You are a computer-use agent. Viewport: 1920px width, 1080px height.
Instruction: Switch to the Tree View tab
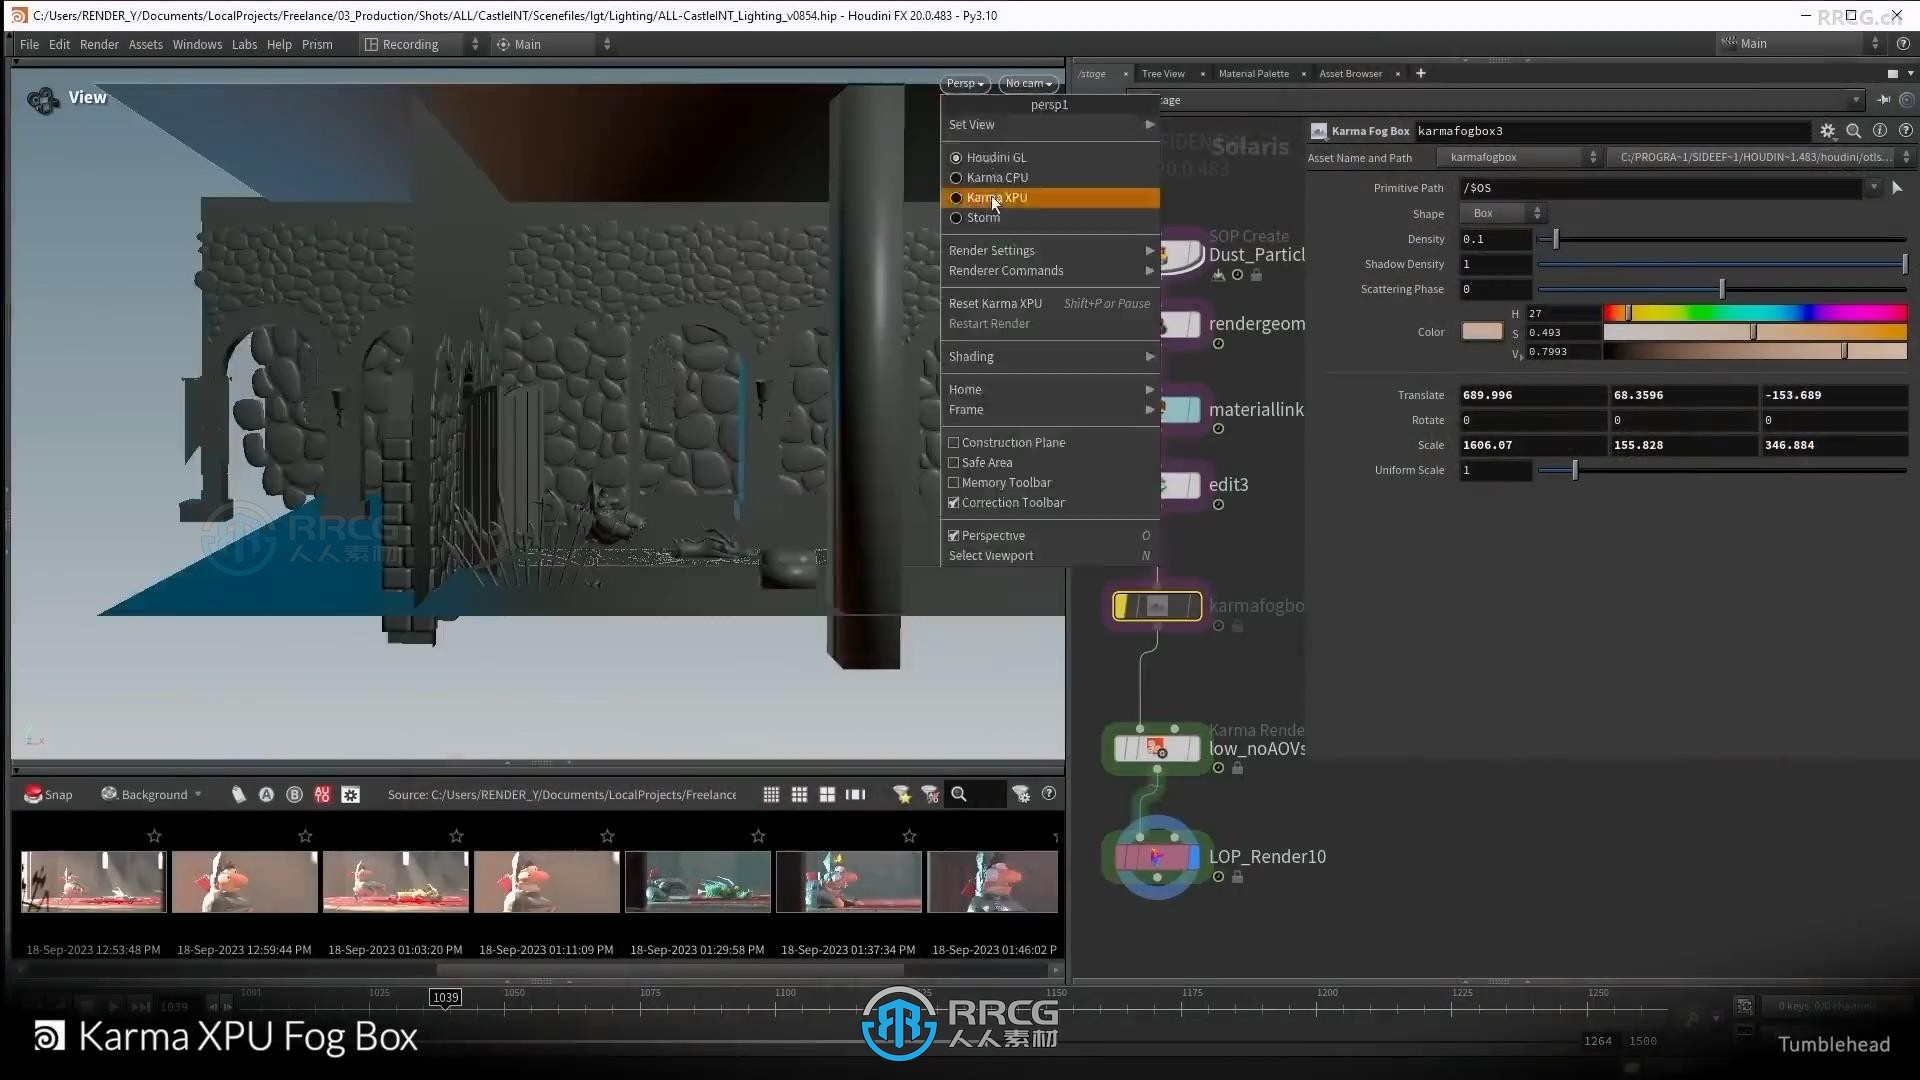pos(1163,73)
